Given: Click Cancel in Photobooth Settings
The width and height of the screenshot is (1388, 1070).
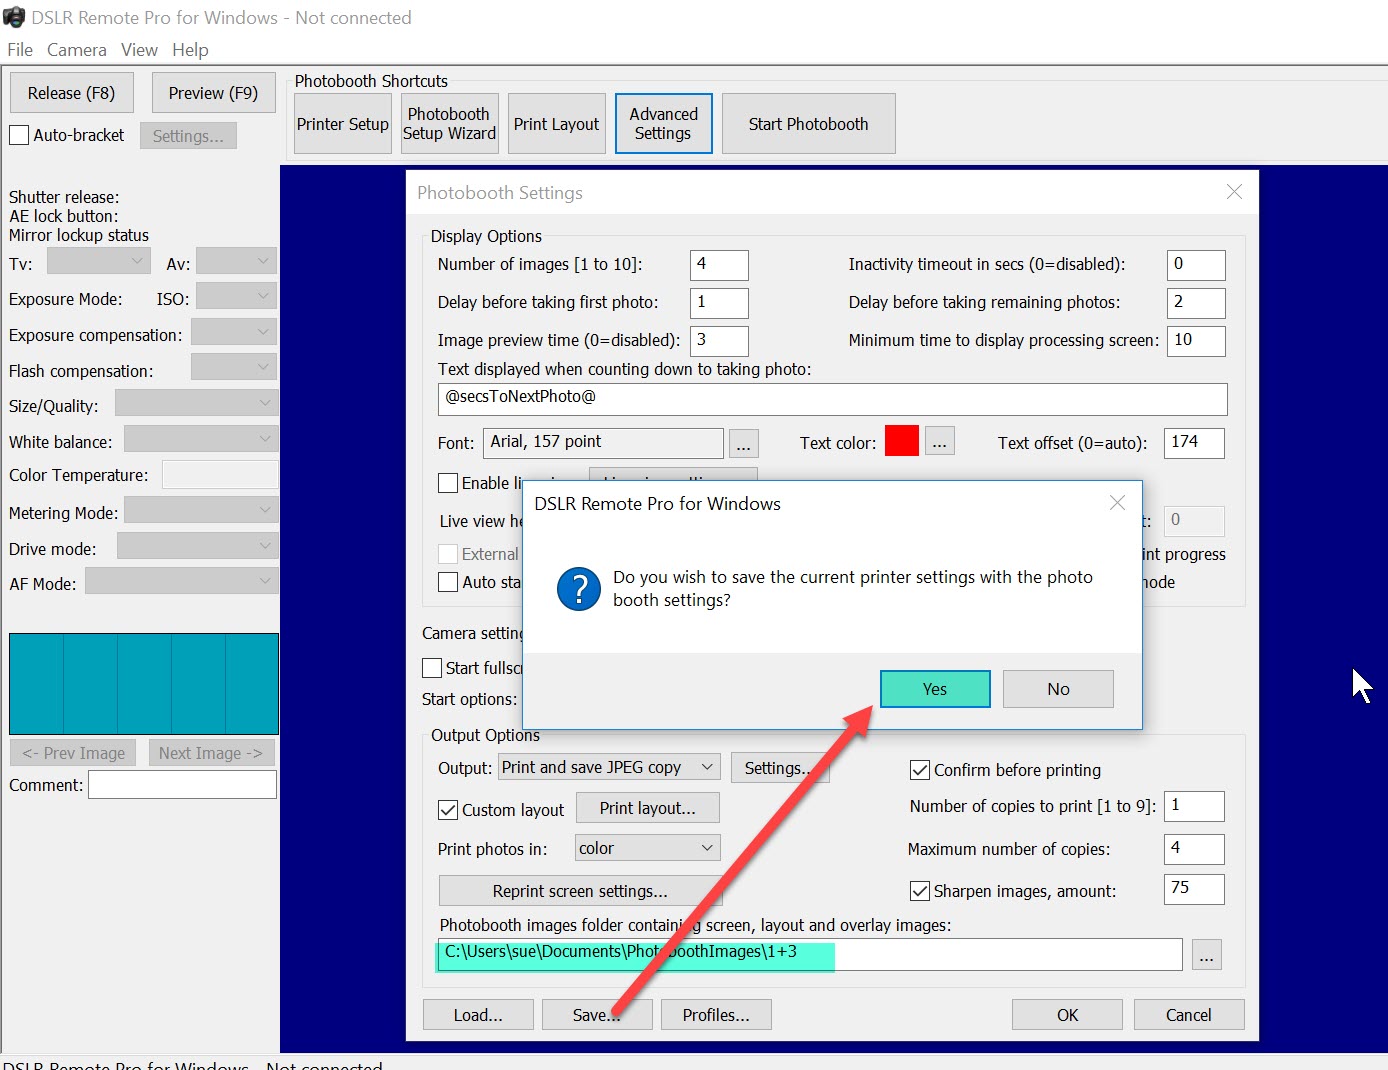Looking at the screenshot, I should (x=1189, y=1015).
